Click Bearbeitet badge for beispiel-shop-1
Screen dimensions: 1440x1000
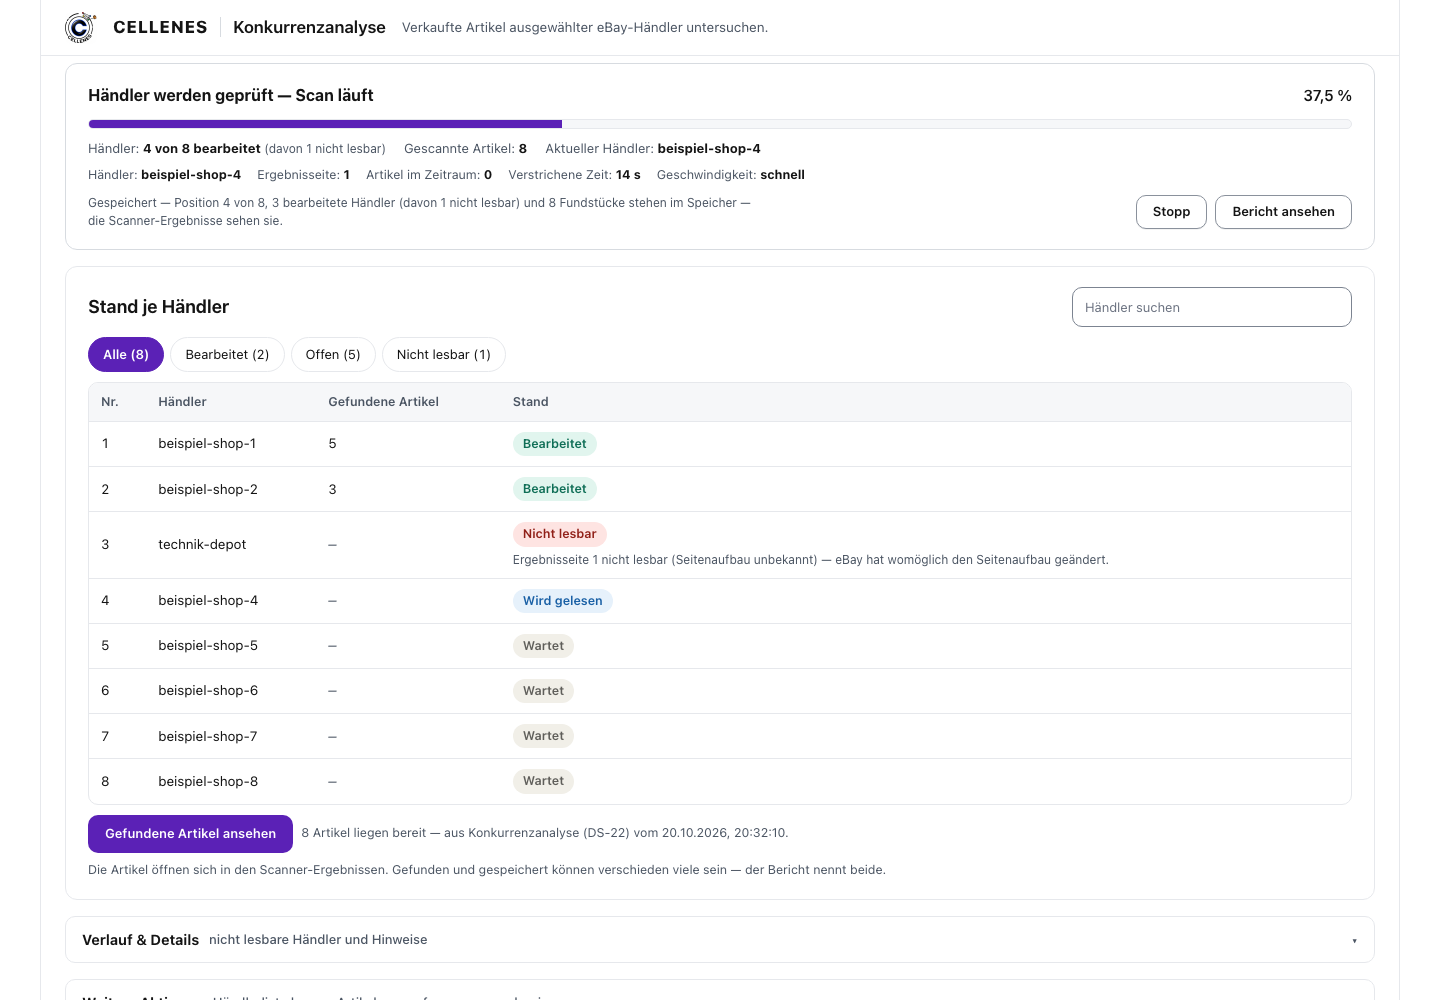point(554,444)
